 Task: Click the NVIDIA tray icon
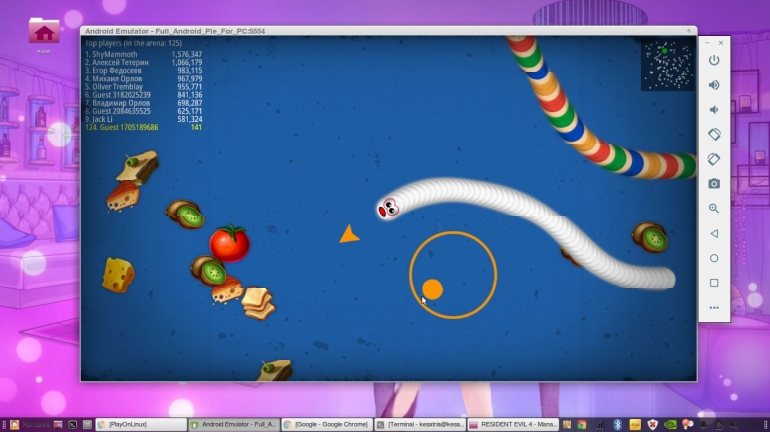pos(670,425)
